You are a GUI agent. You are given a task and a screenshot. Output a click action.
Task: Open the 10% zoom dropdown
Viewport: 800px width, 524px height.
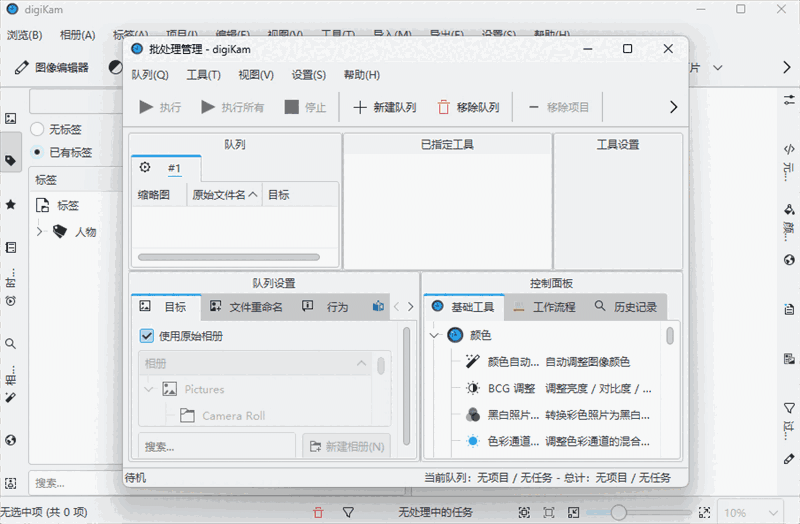click(x=751, y=513)
